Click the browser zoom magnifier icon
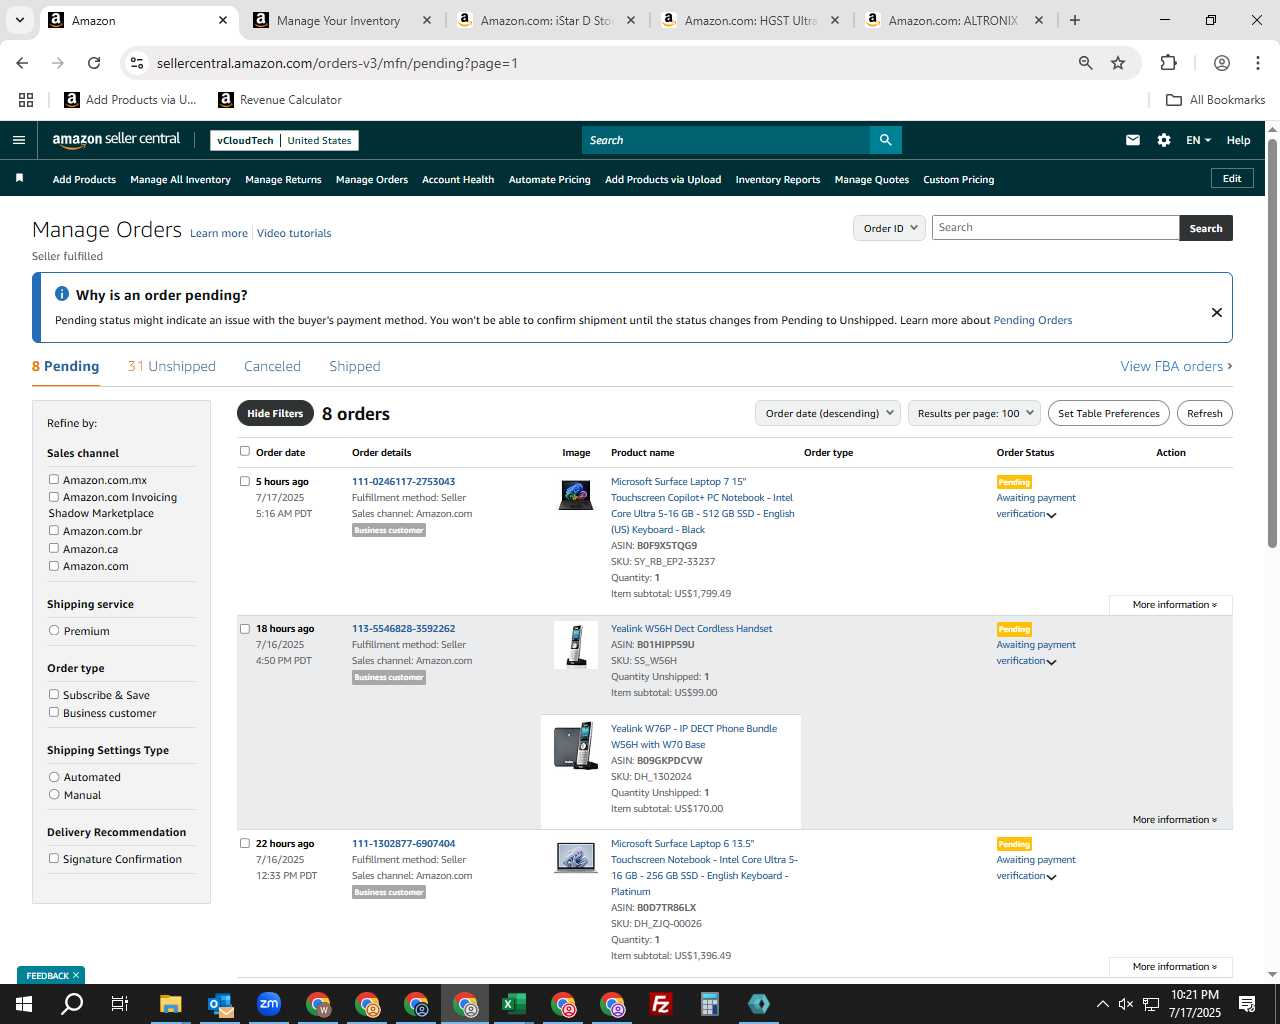Screen dimensions: 1280x1024 coord(1085,63)
